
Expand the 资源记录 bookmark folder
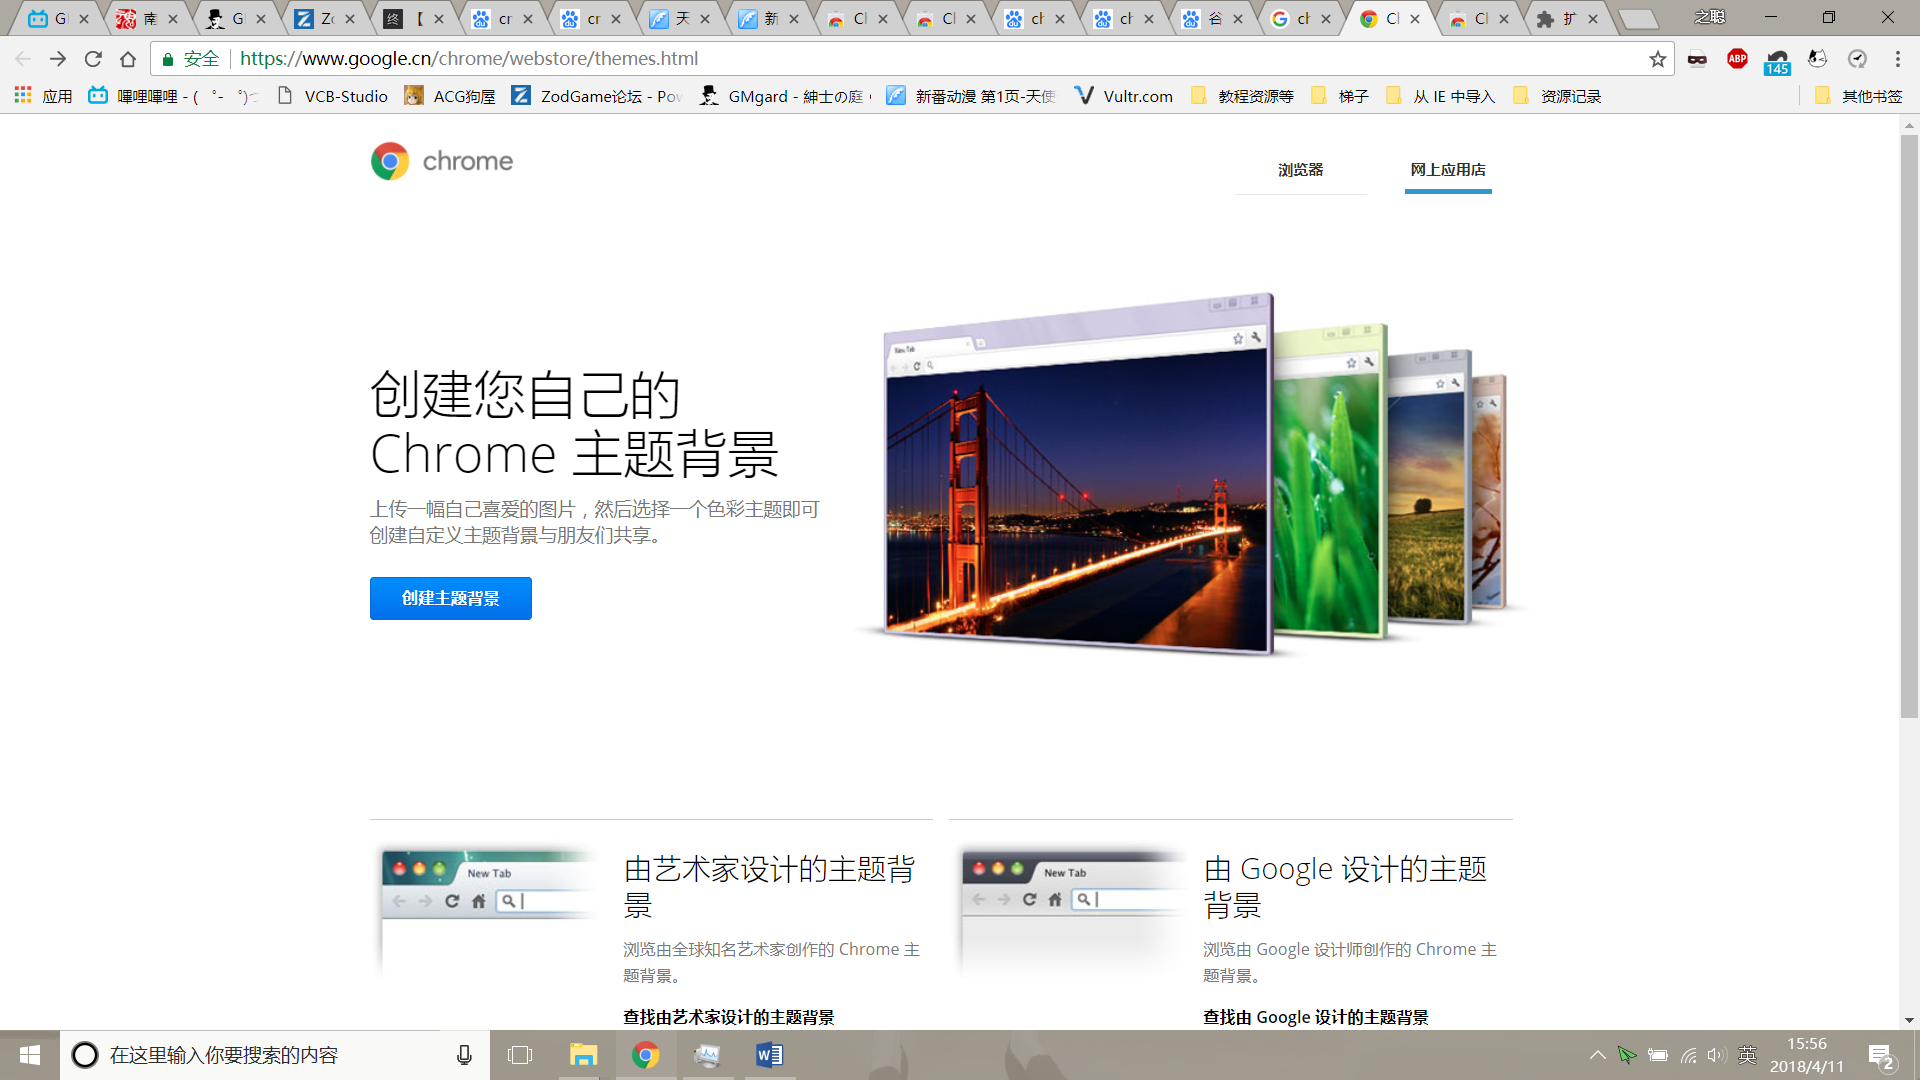click(x=1557, y=96)
